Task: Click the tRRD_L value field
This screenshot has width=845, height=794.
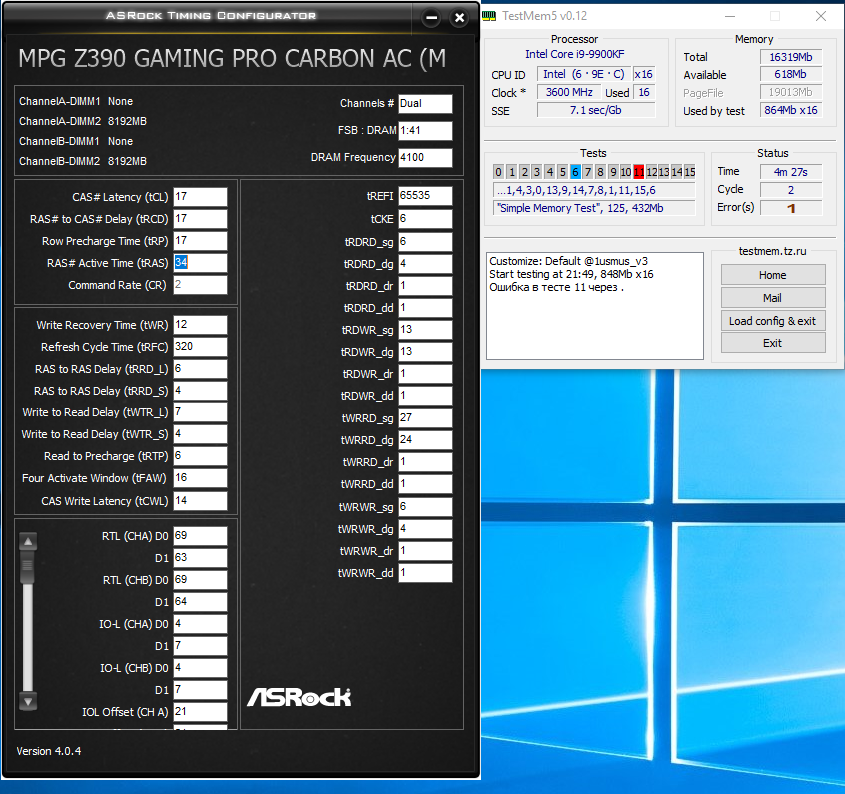Action: pos(200,369)
